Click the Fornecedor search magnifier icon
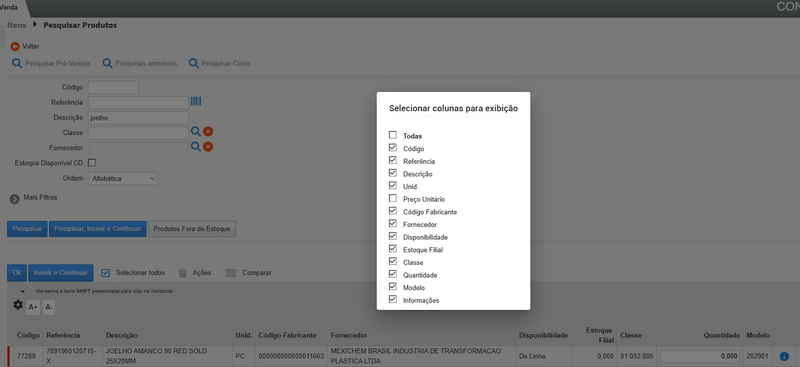Screen dimensions: 800x367 [196, 147]
